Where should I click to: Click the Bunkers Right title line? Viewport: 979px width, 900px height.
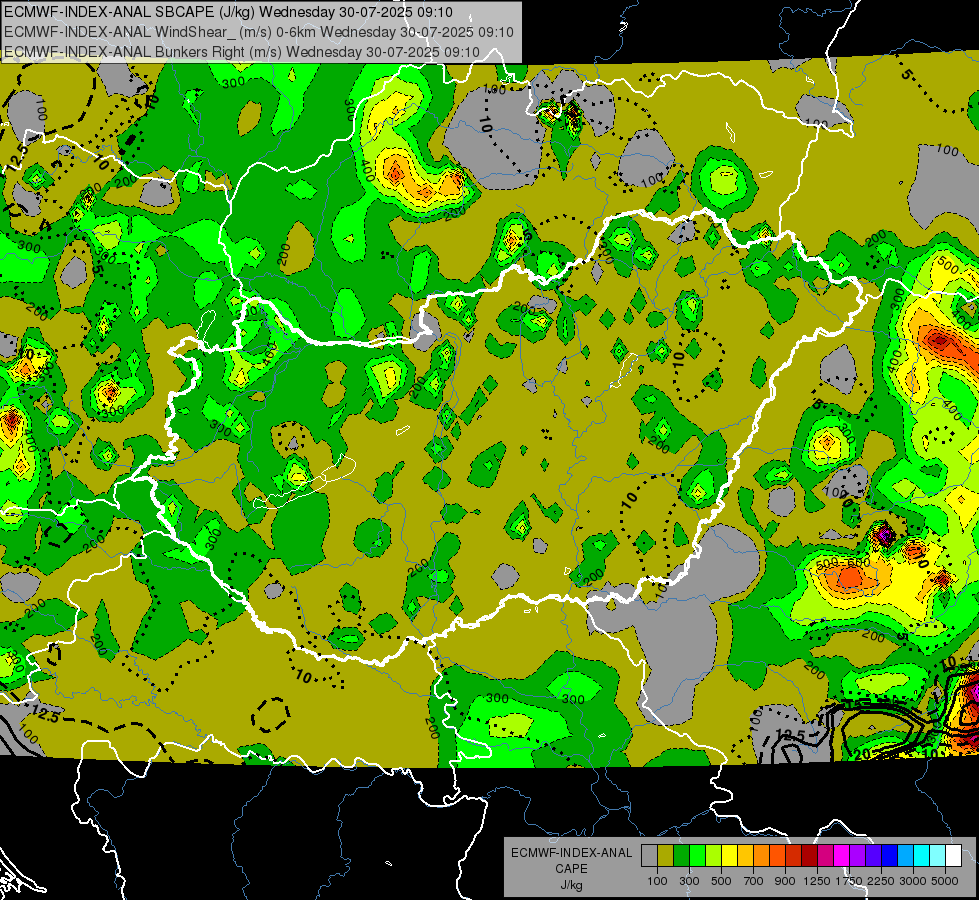[242, 52]
